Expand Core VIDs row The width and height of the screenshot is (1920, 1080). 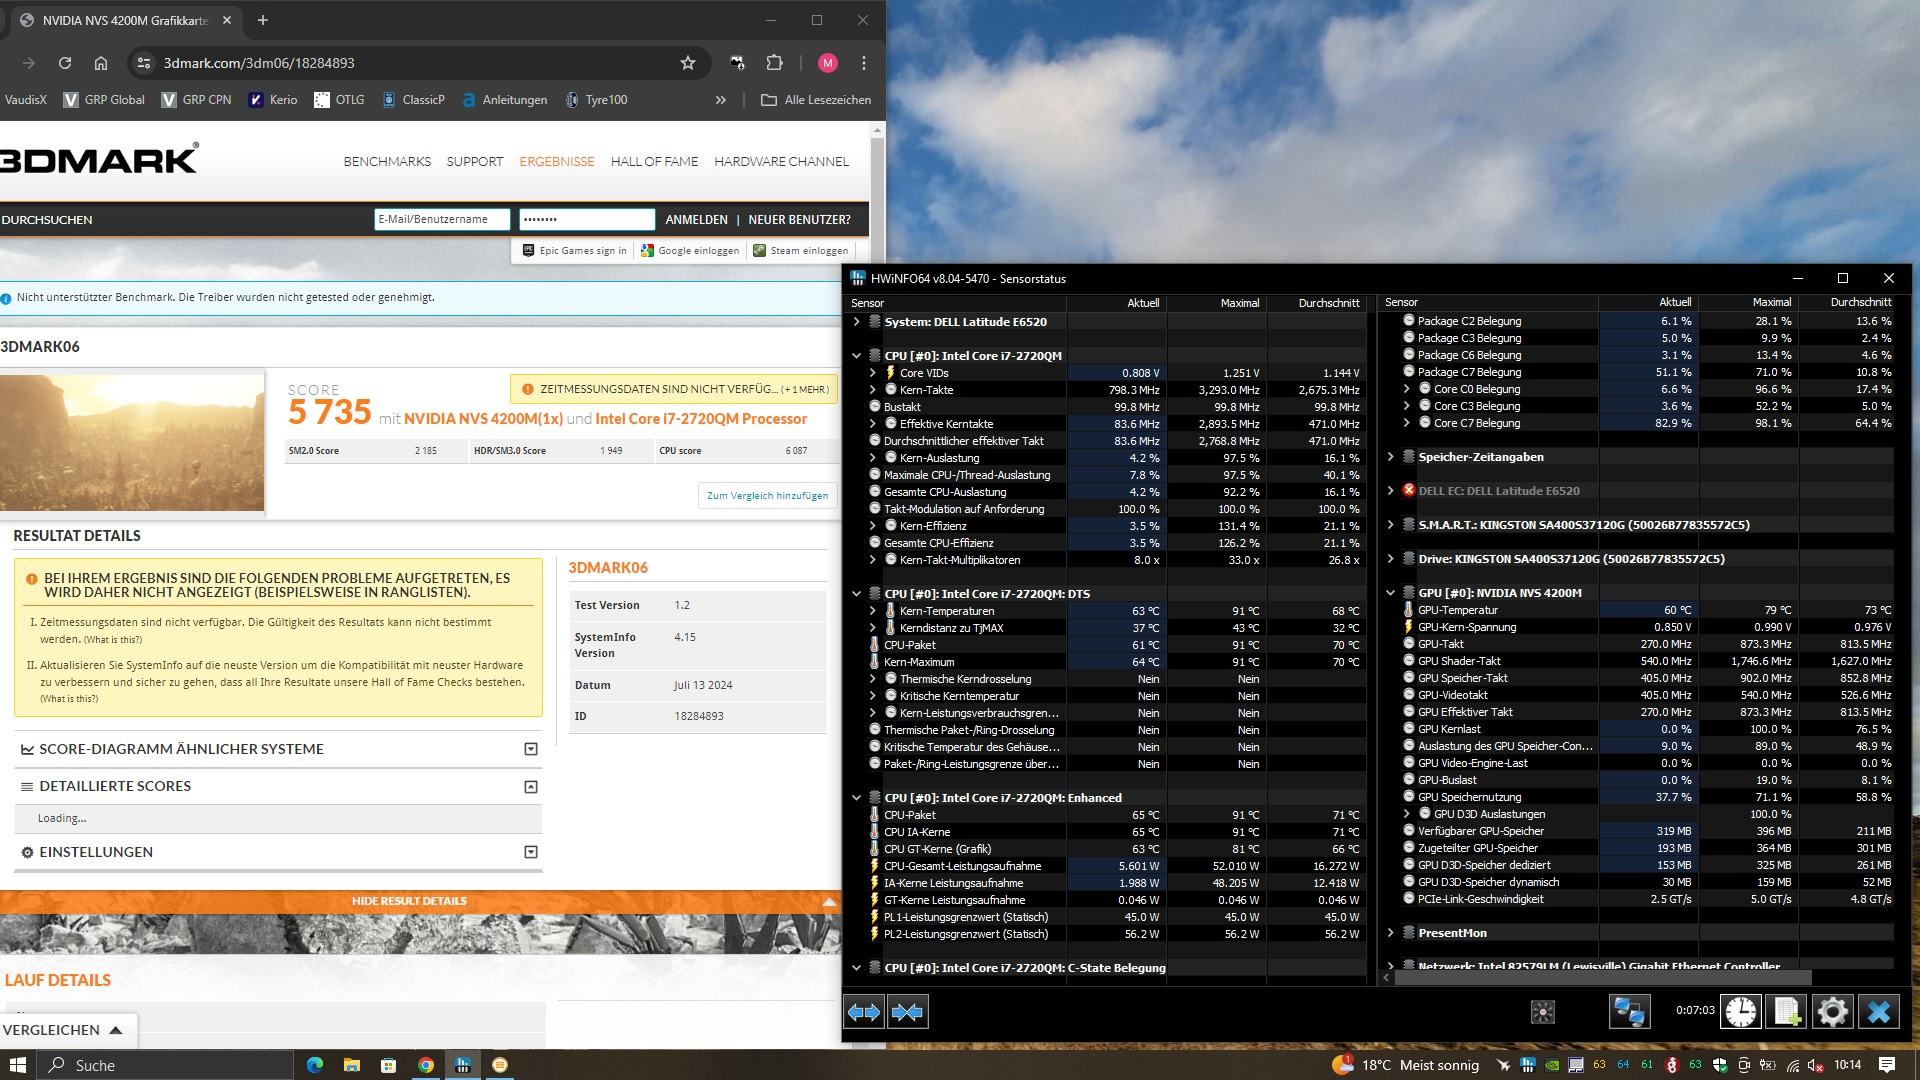coord(872,373)
